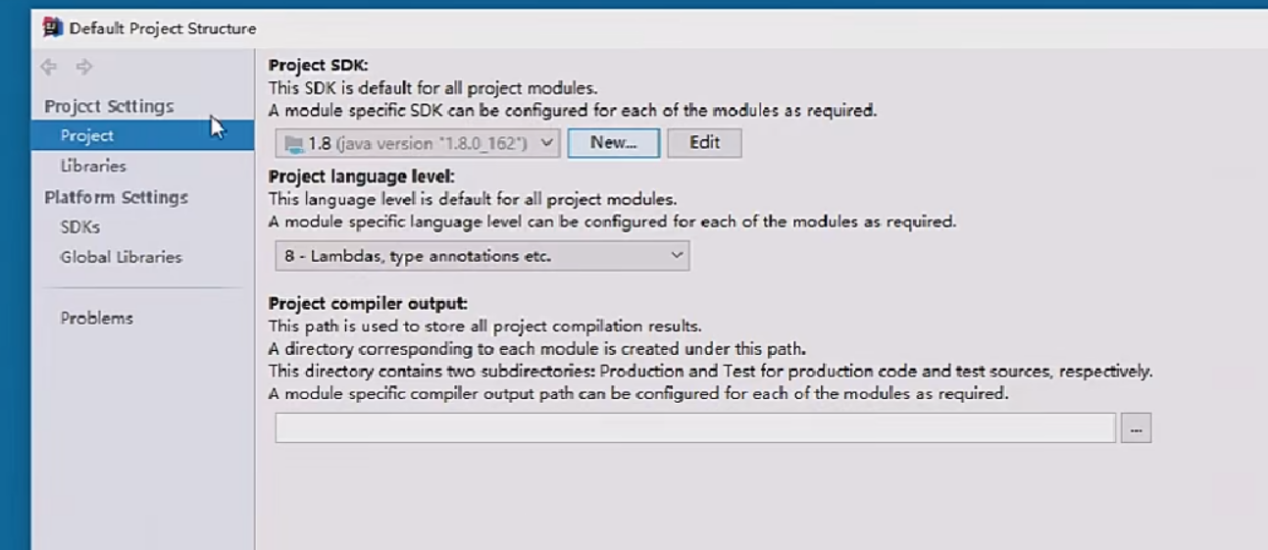Open the Libraries settings page
This screenshot has width=1268, height=550.
(93, 166)
